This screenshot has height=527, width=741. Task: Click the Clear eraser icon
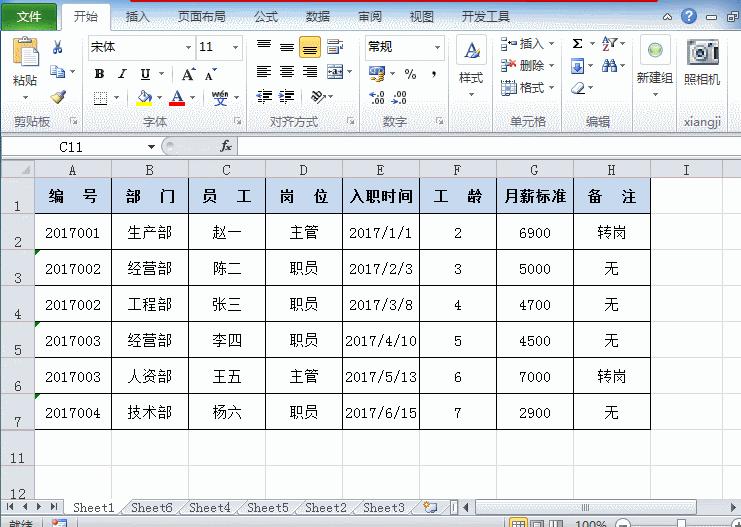pos(578,88)
